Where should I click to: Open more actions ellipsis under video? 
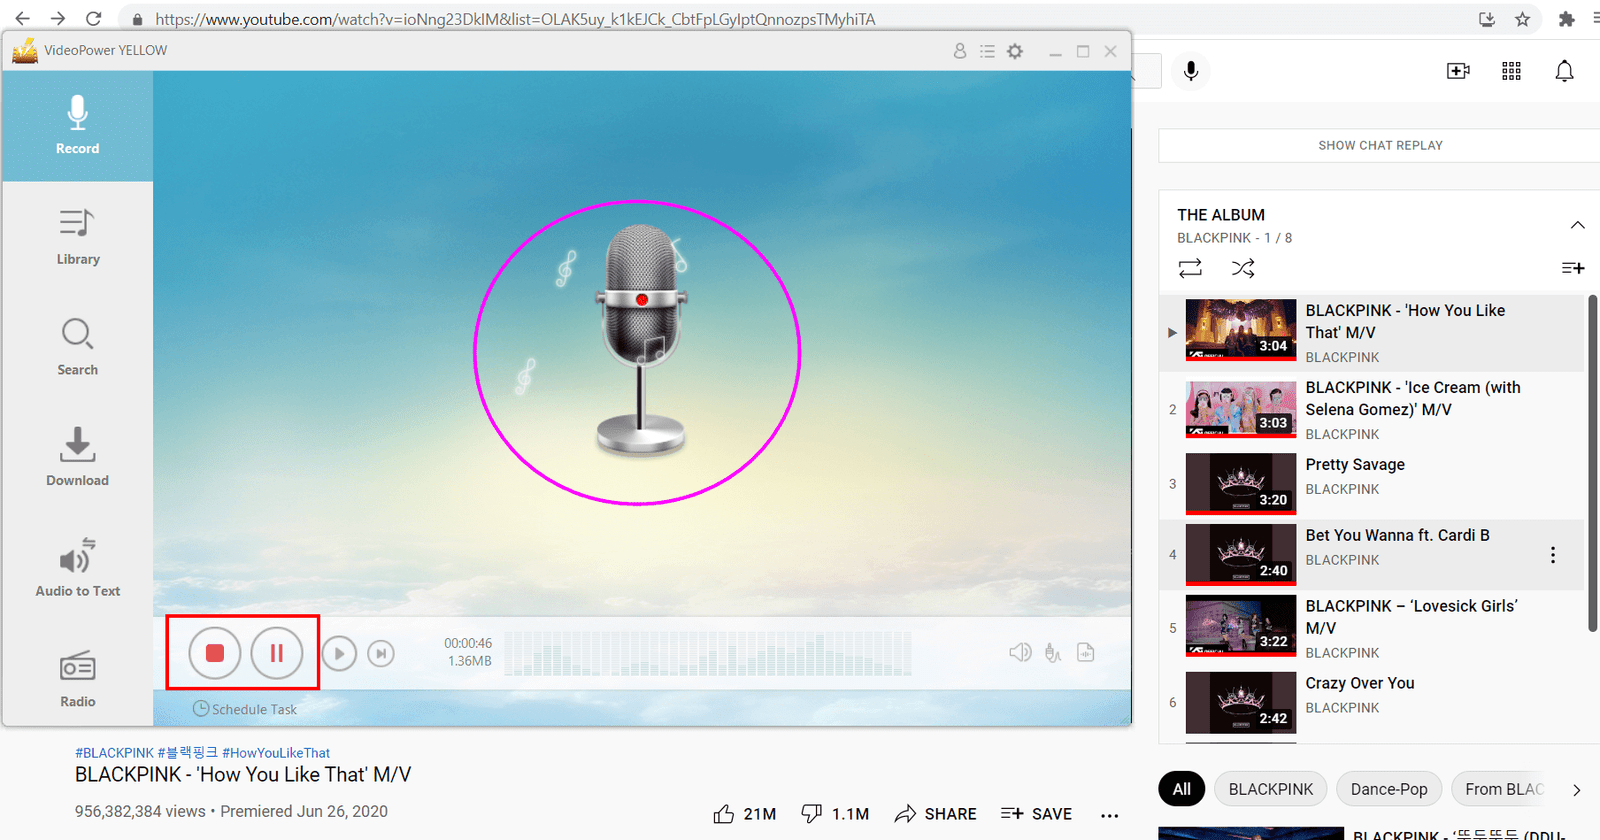click(1109, 815)
